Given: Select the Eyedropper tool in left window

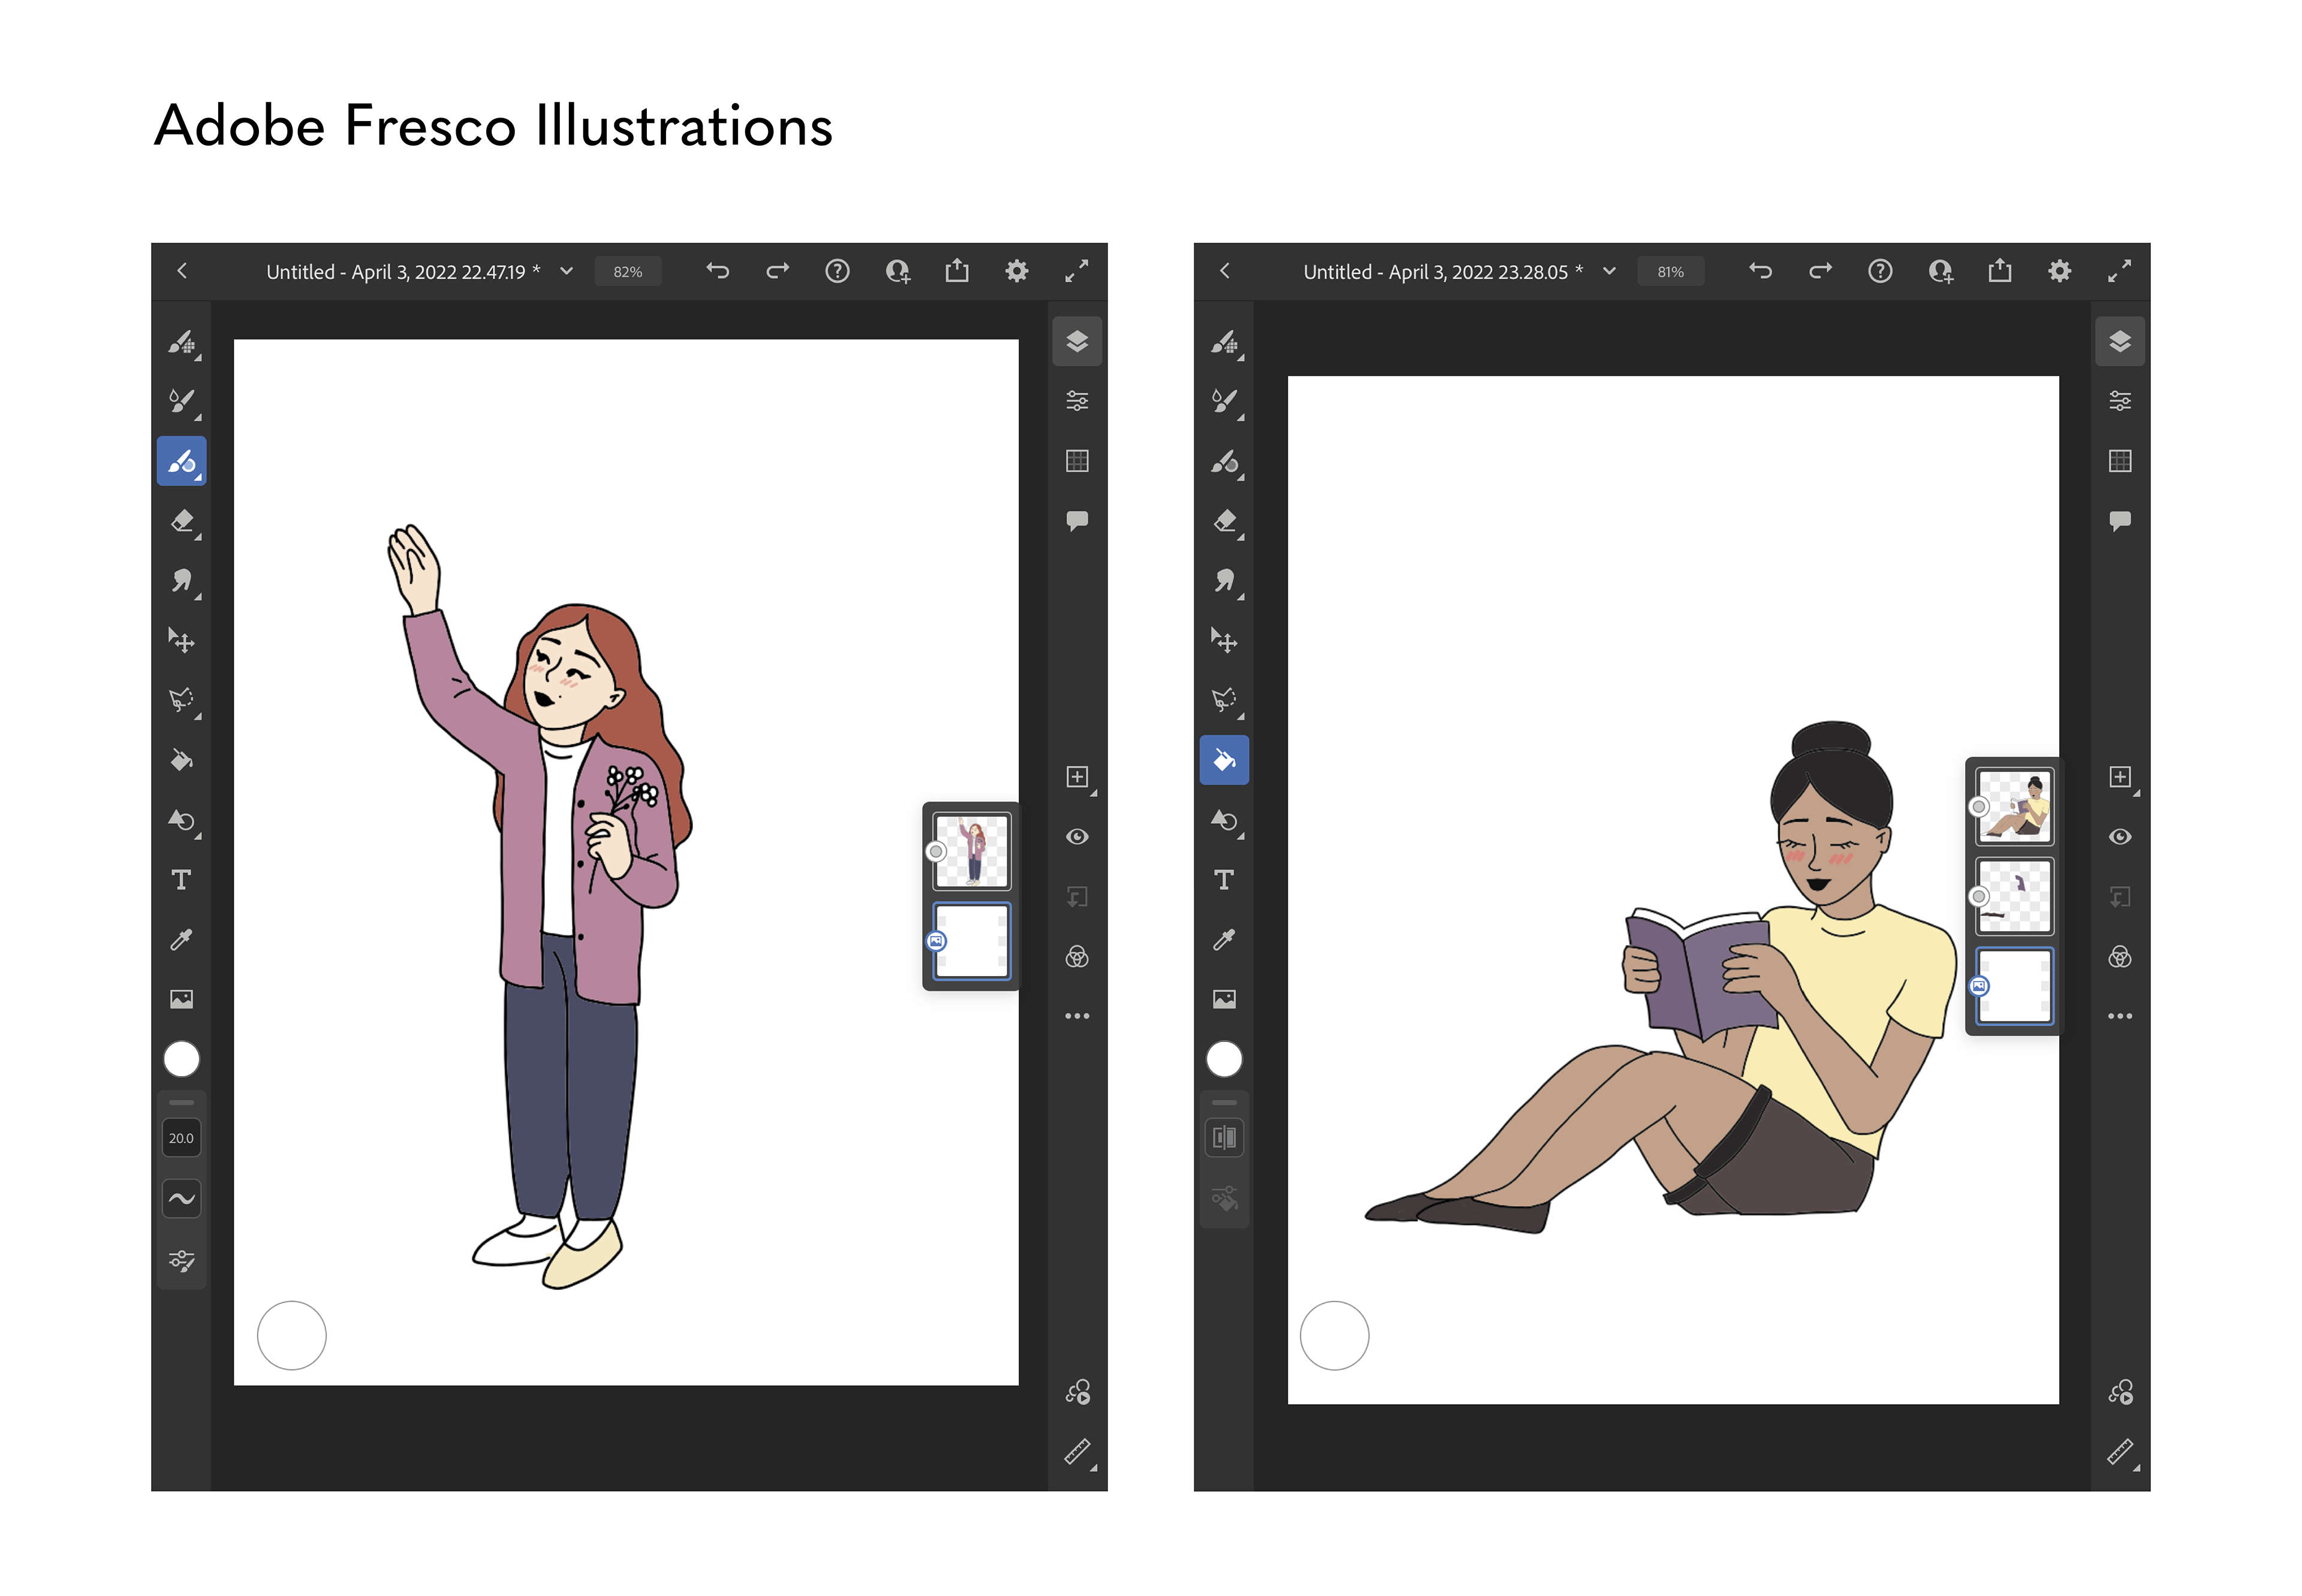Looking at the screenshot, I should tap(181, 939).
